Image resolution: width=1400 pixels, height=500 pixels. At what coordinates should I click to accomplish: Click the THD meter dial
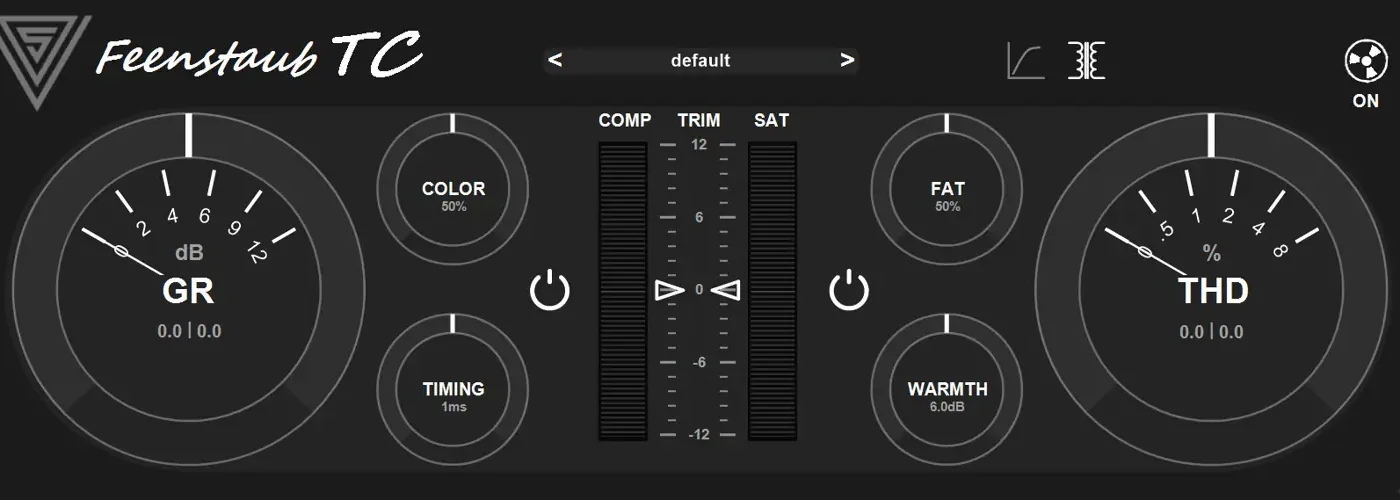(x=1211, y=290)
